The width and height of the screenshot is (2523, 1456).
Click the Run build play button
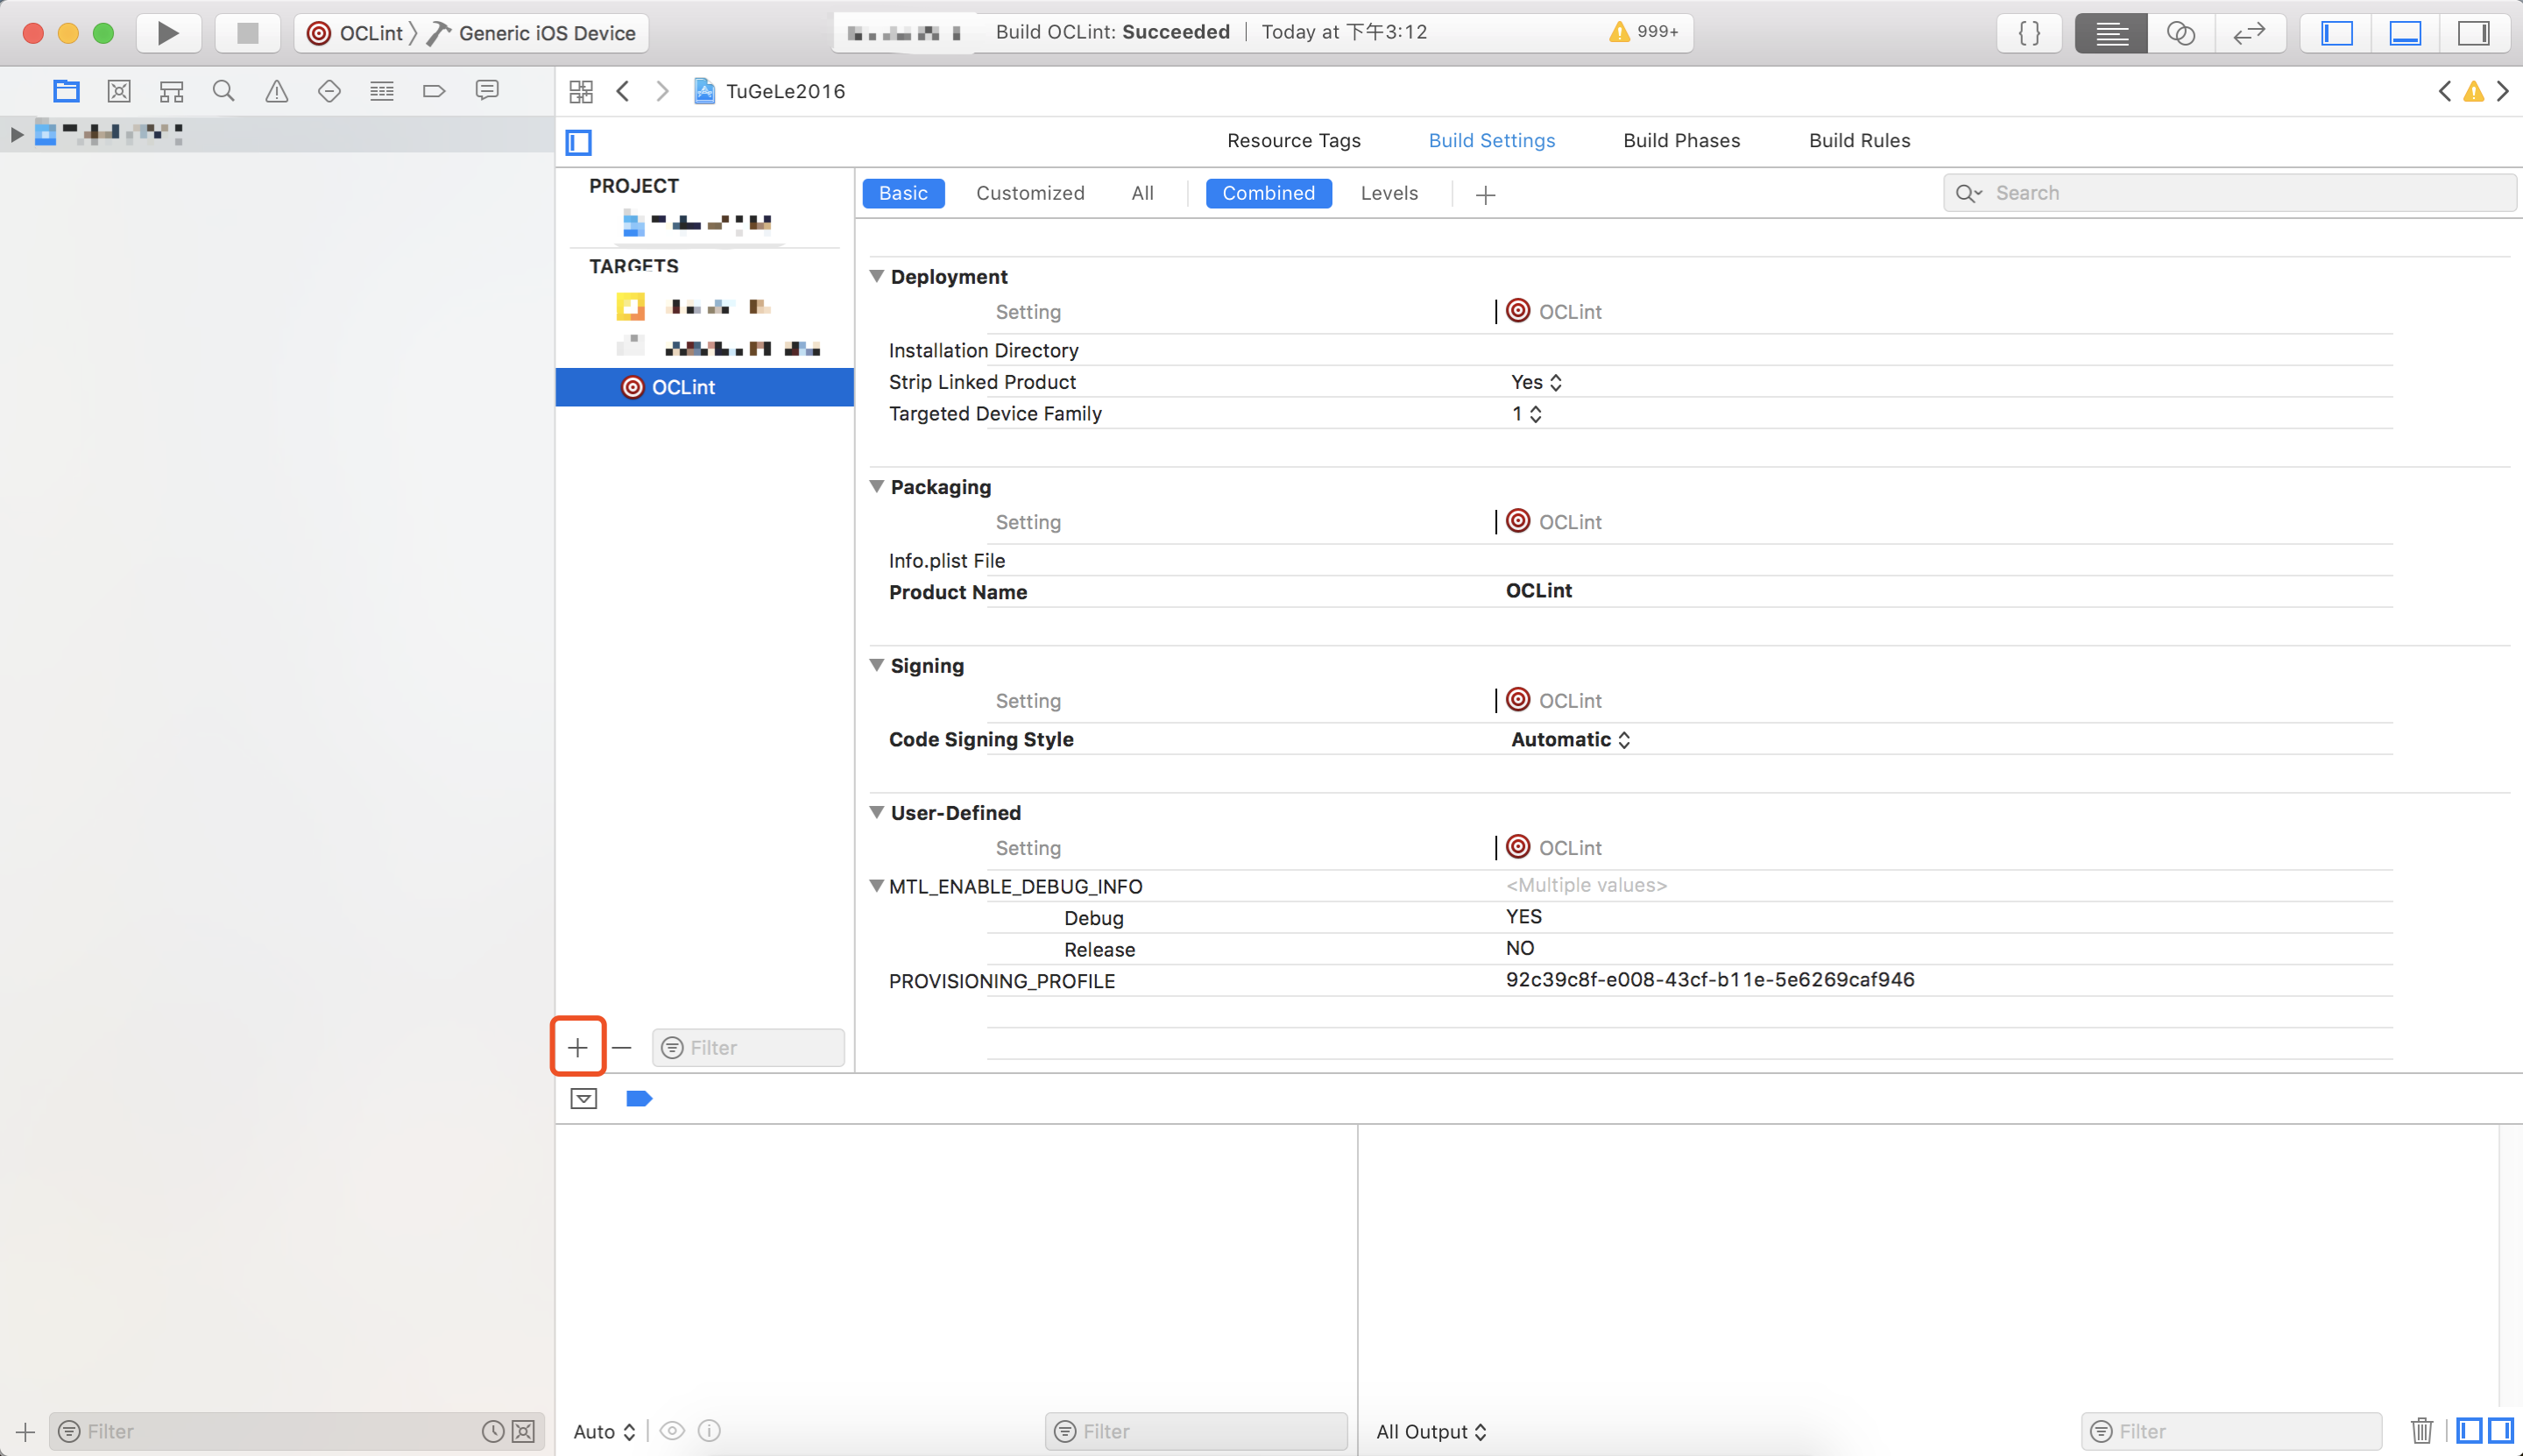(x=168, y=33)
